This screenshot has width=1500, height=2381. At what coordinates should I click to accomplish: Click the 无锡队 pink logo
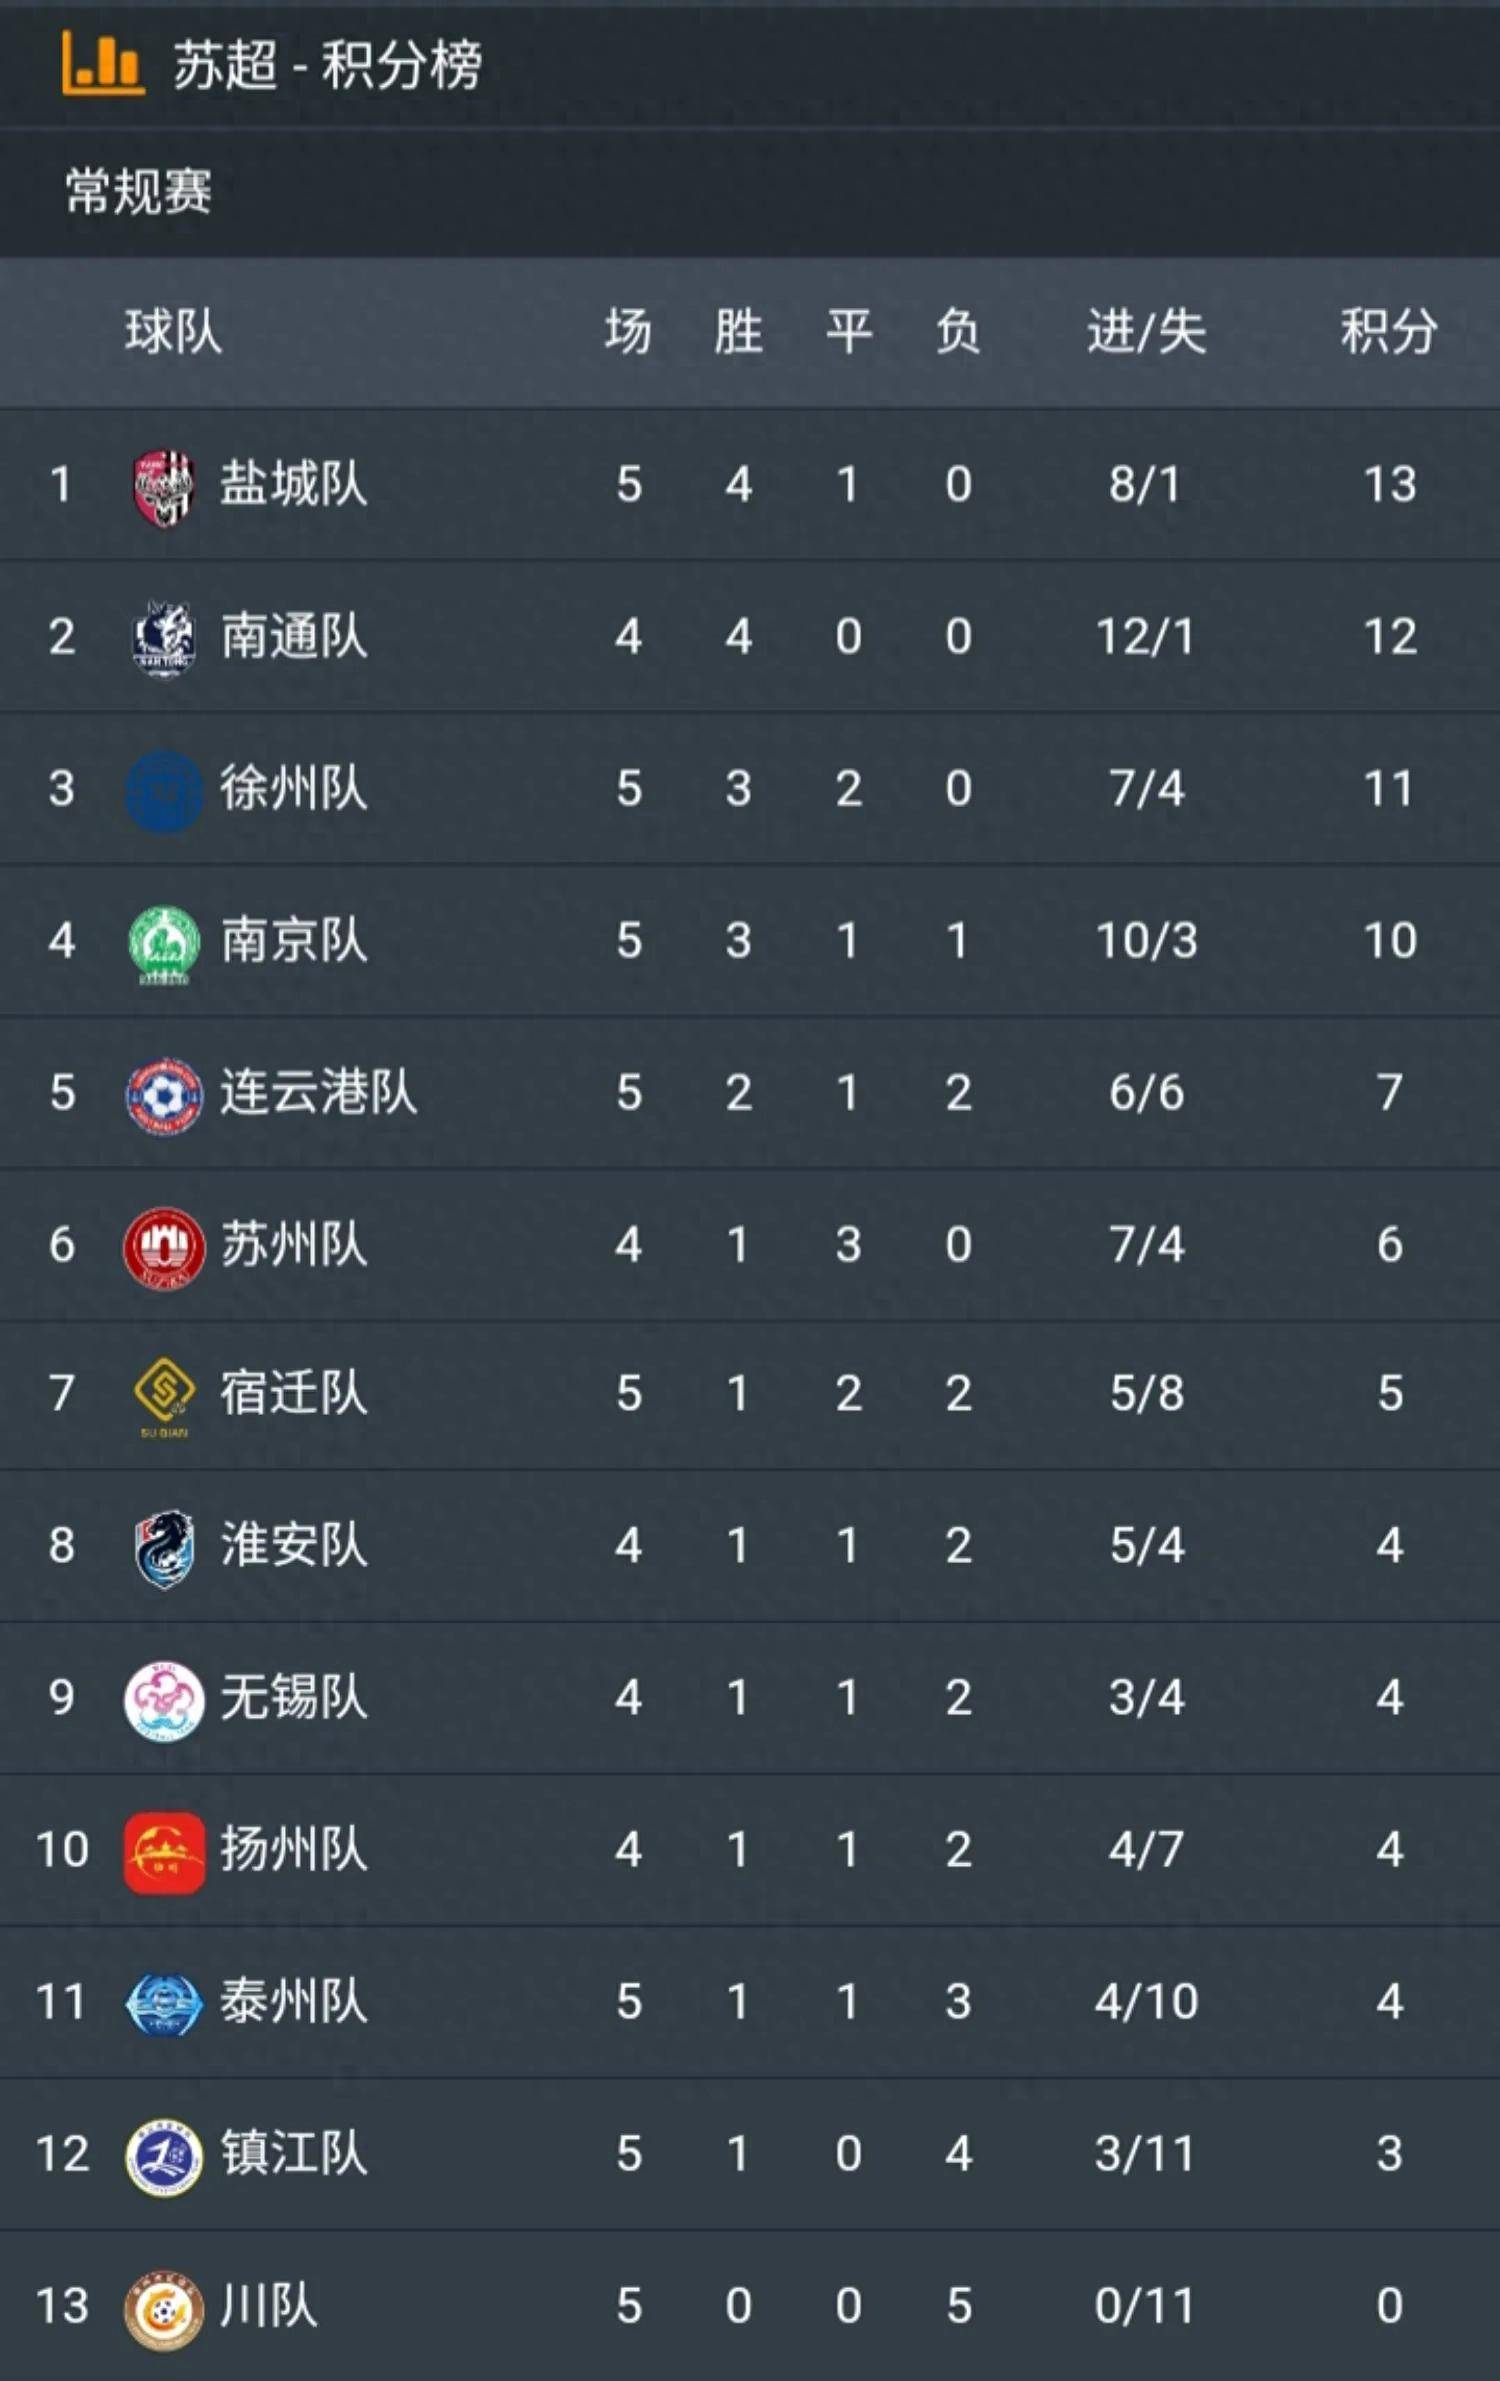coord(166,1701)
